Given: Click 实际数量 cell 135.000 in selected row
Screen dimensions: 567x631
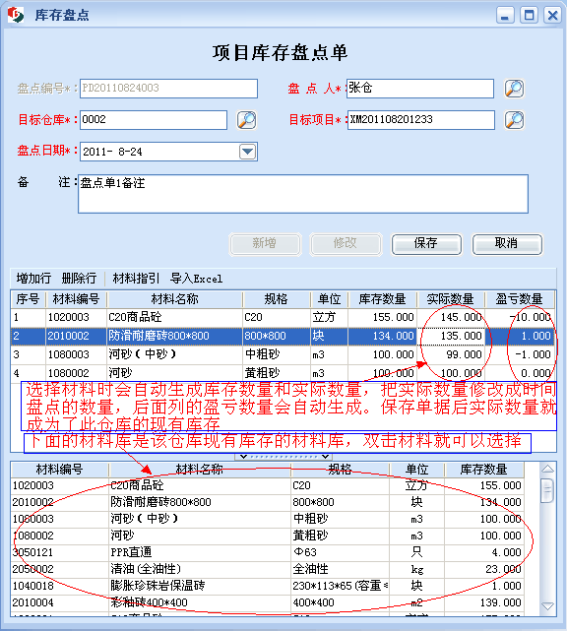Looking at the screenshot, I should [x=451, y=336].
